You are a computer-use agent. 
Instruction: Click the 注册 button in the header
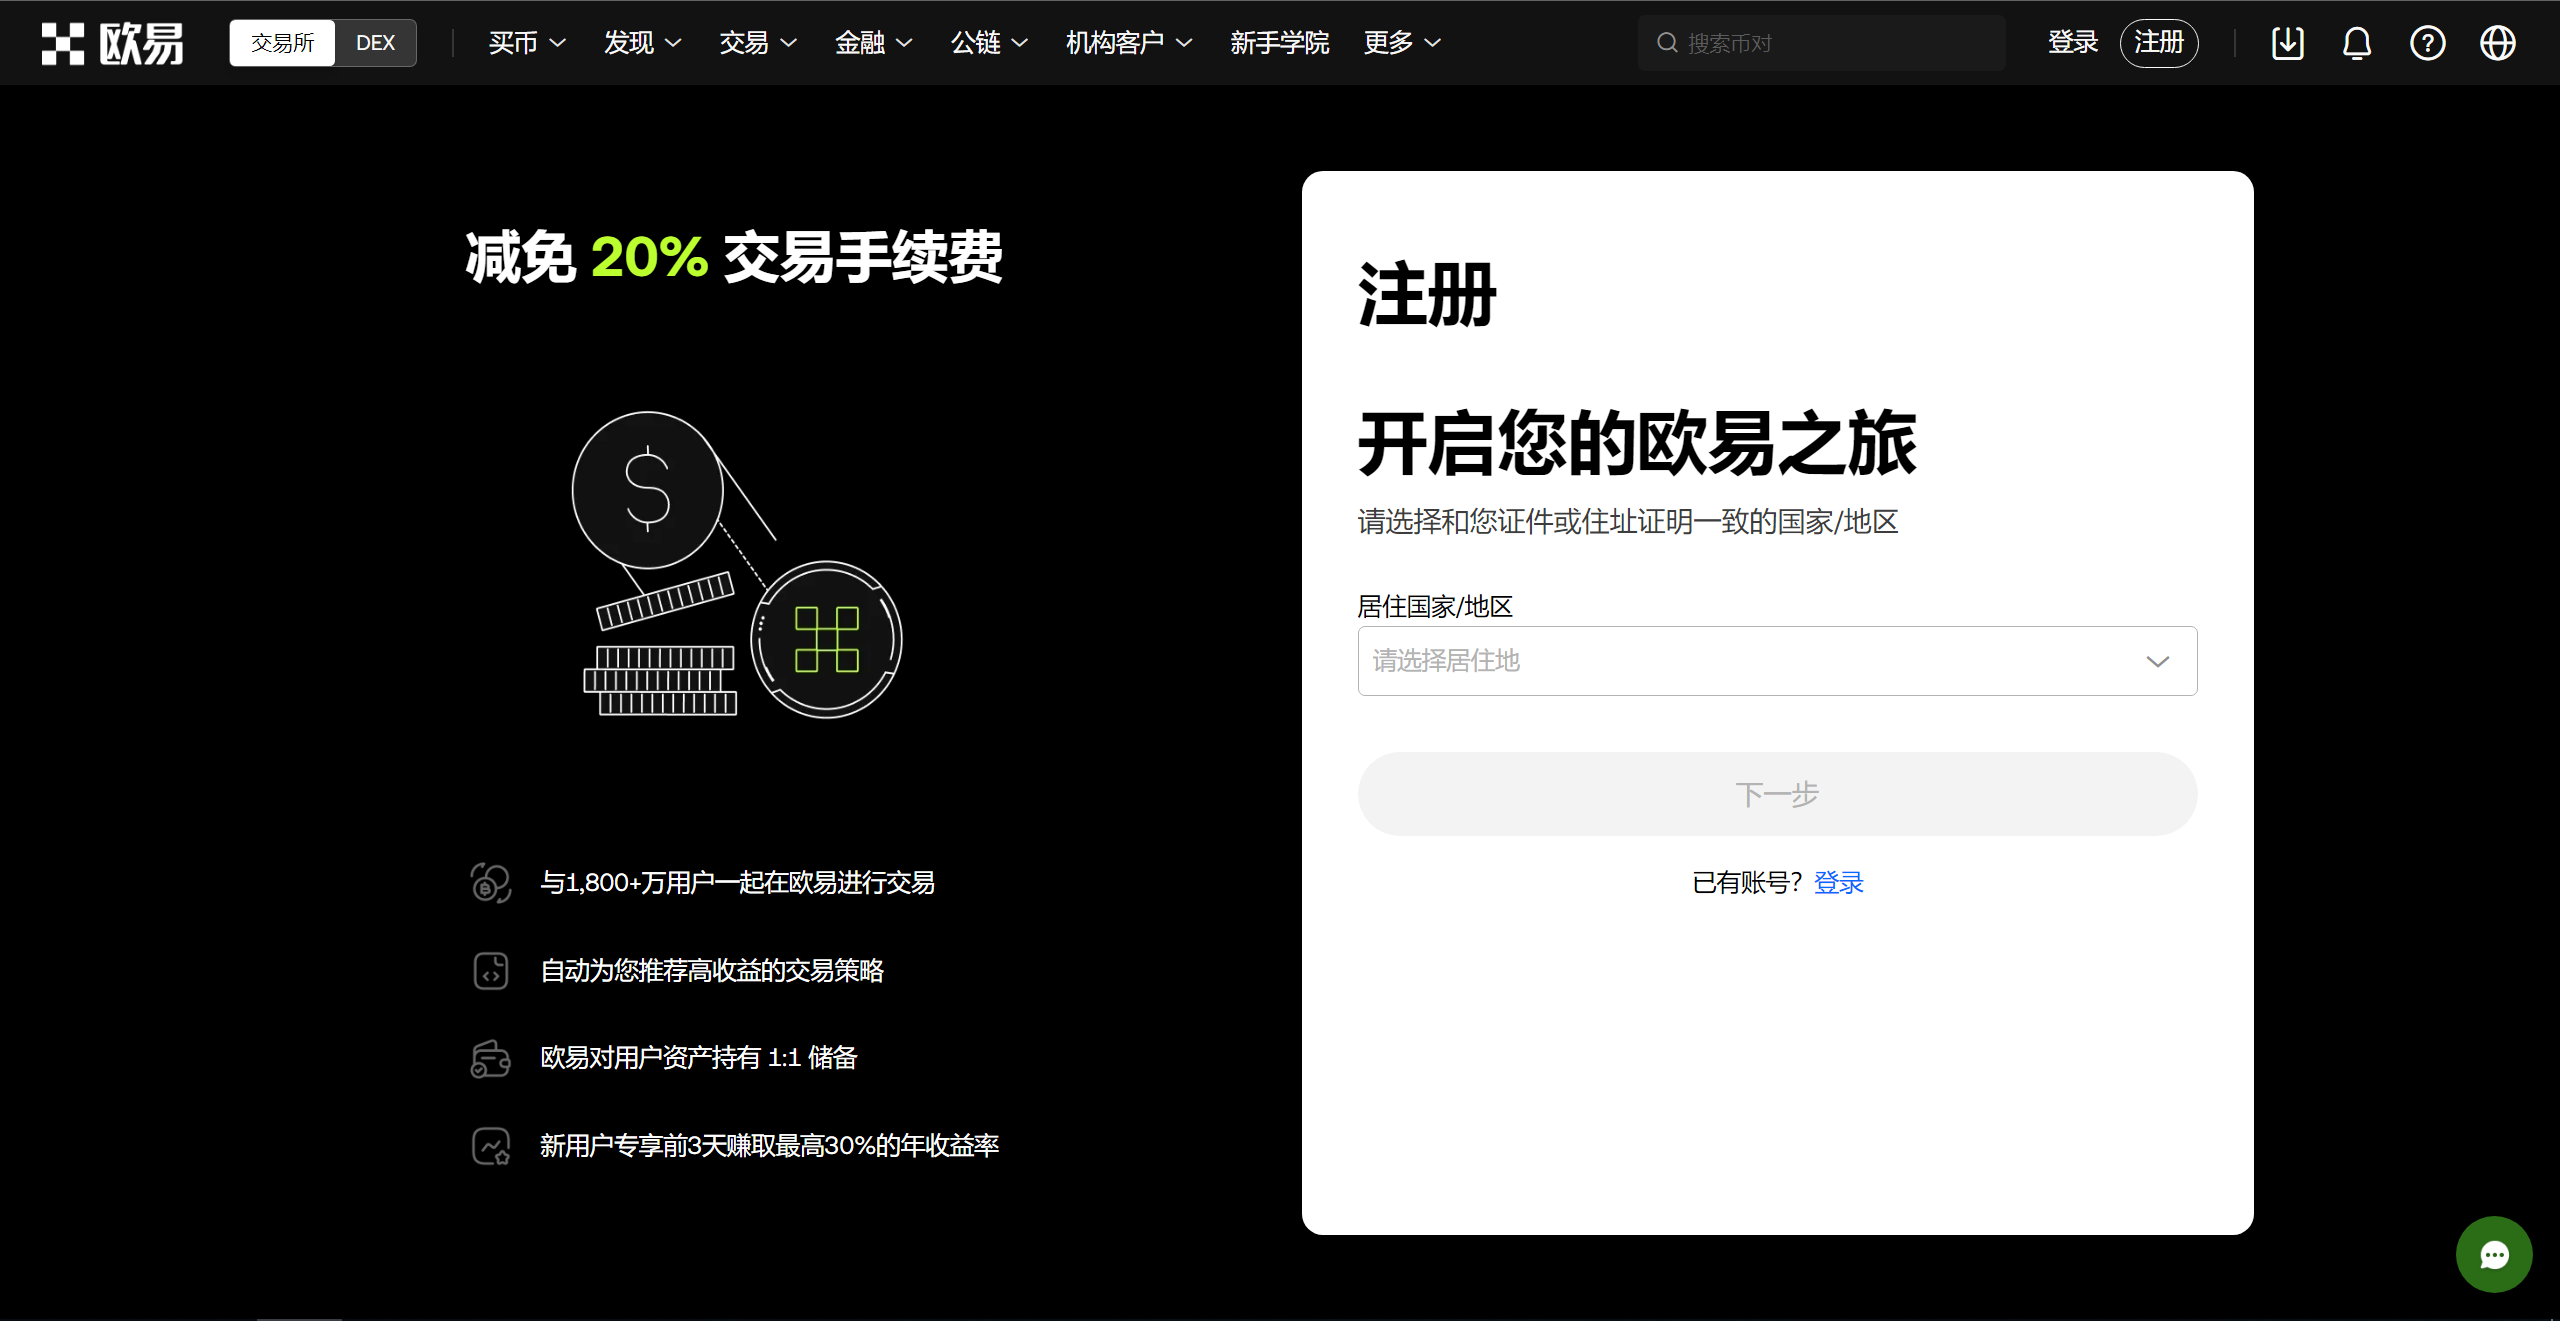coord(2159,42)
